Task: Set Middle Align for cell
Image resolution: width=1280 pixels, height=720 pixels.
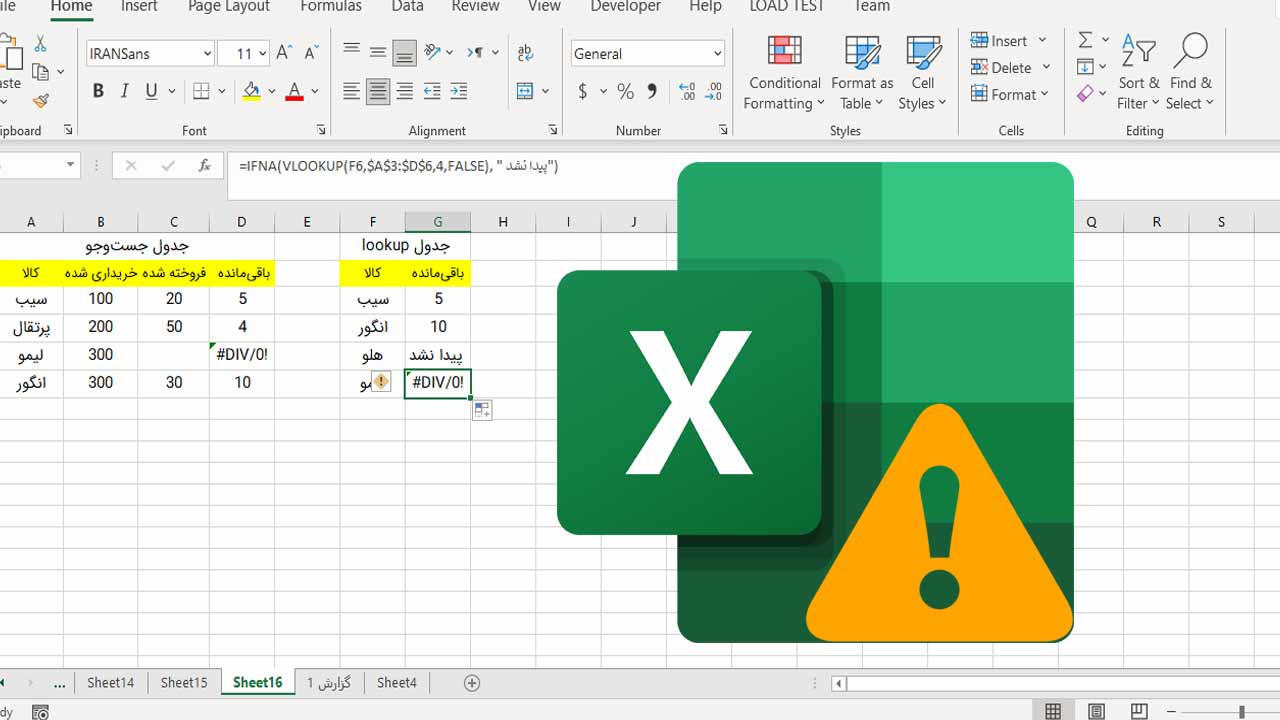Action: point(378,52)
